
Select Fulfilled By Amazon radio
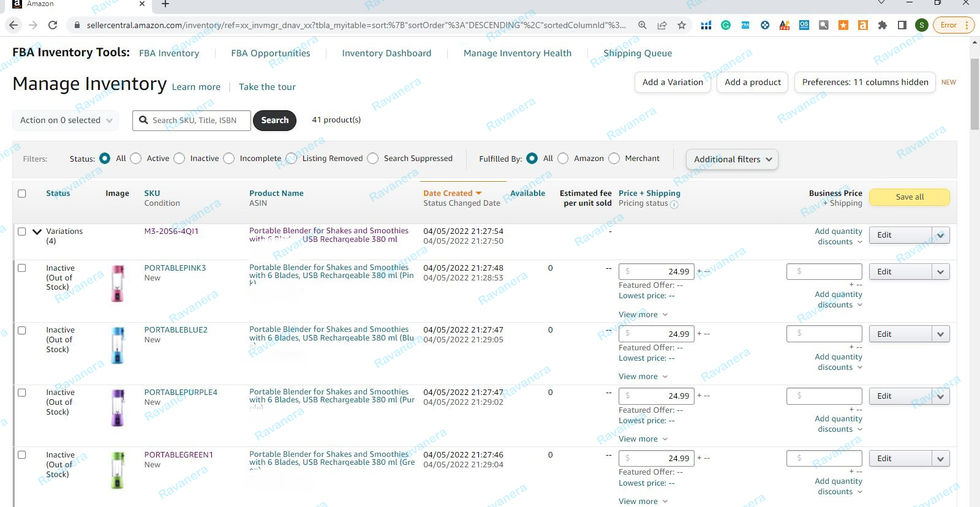click(x=562, y=159)
